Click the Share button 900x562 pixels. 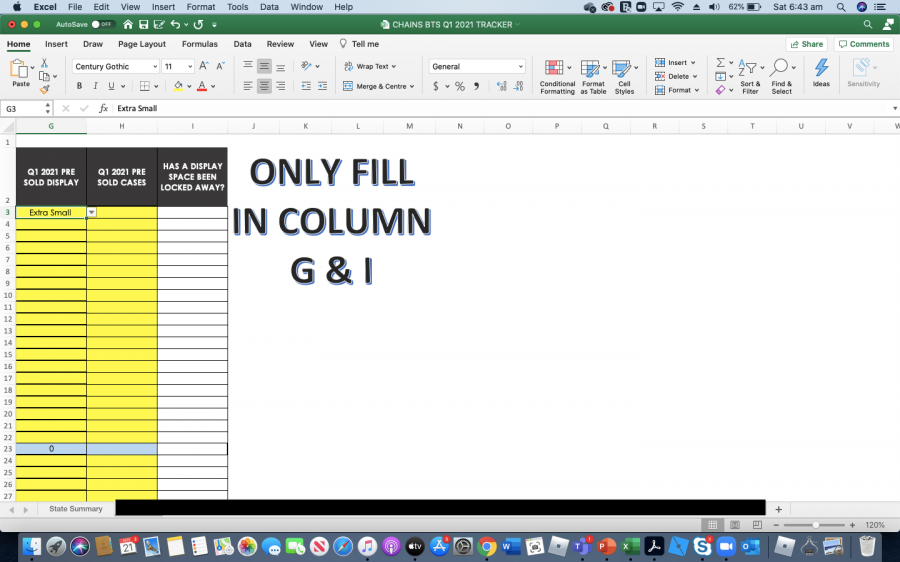[x=806, y=44]
